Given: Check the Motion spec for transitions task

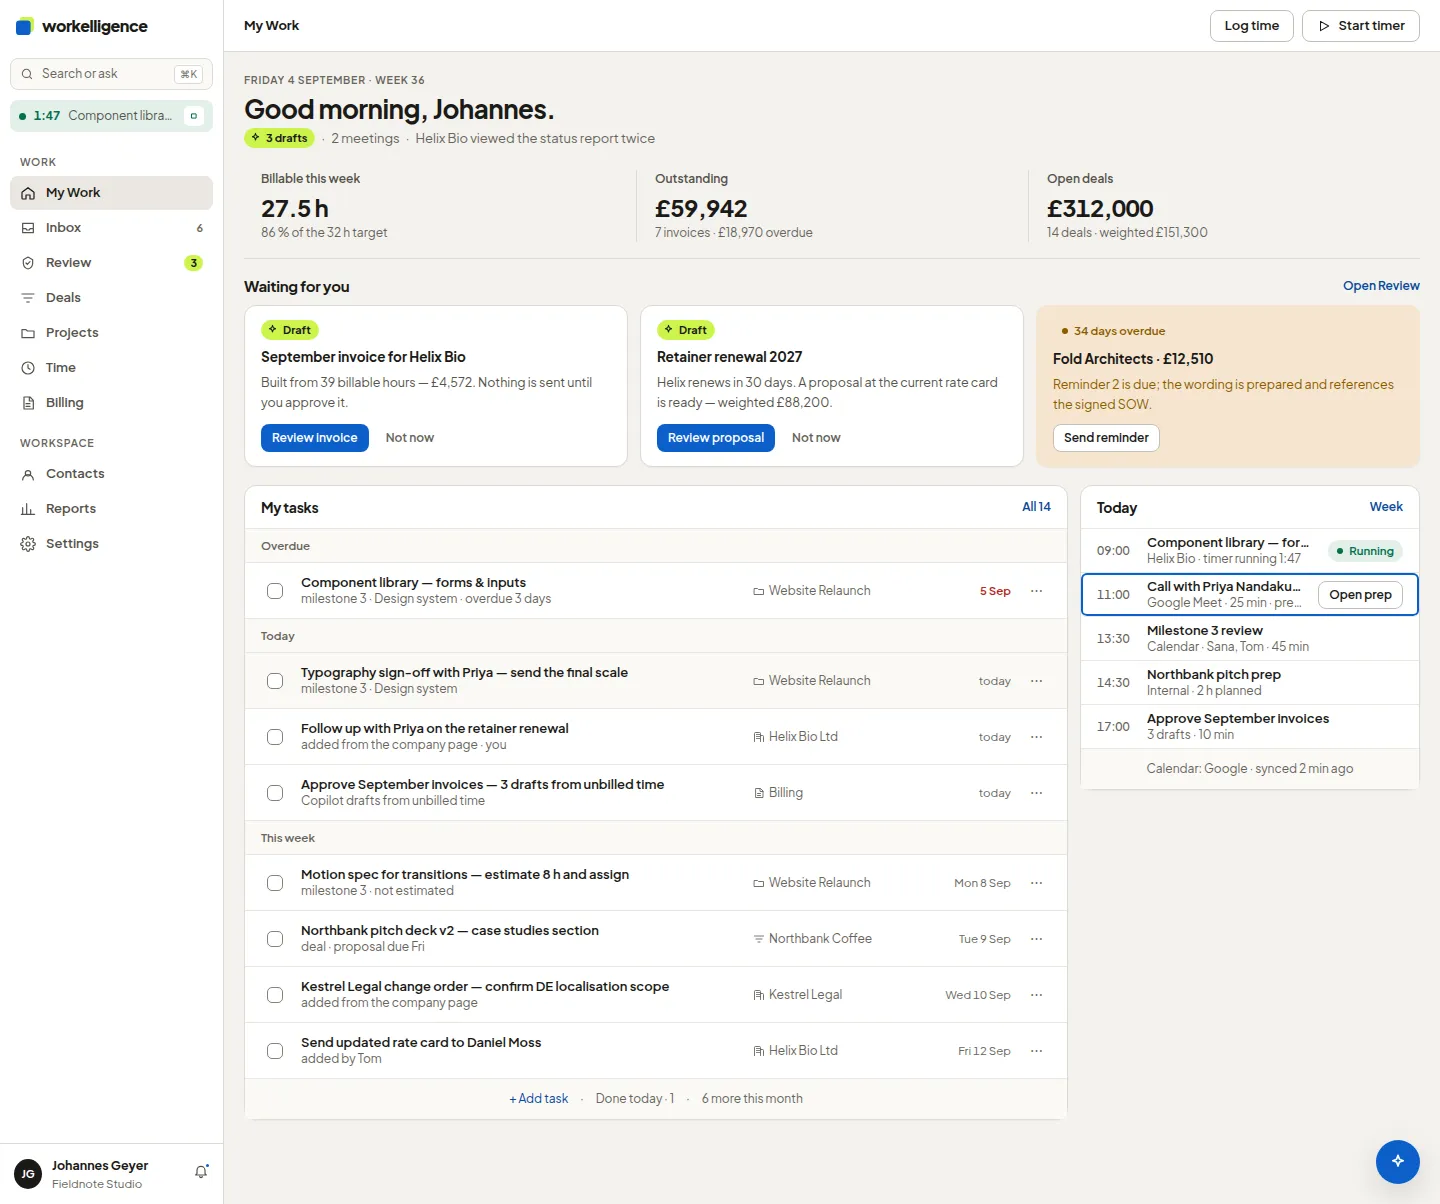Looking at the screenshot, I should (x=275, y=883).
